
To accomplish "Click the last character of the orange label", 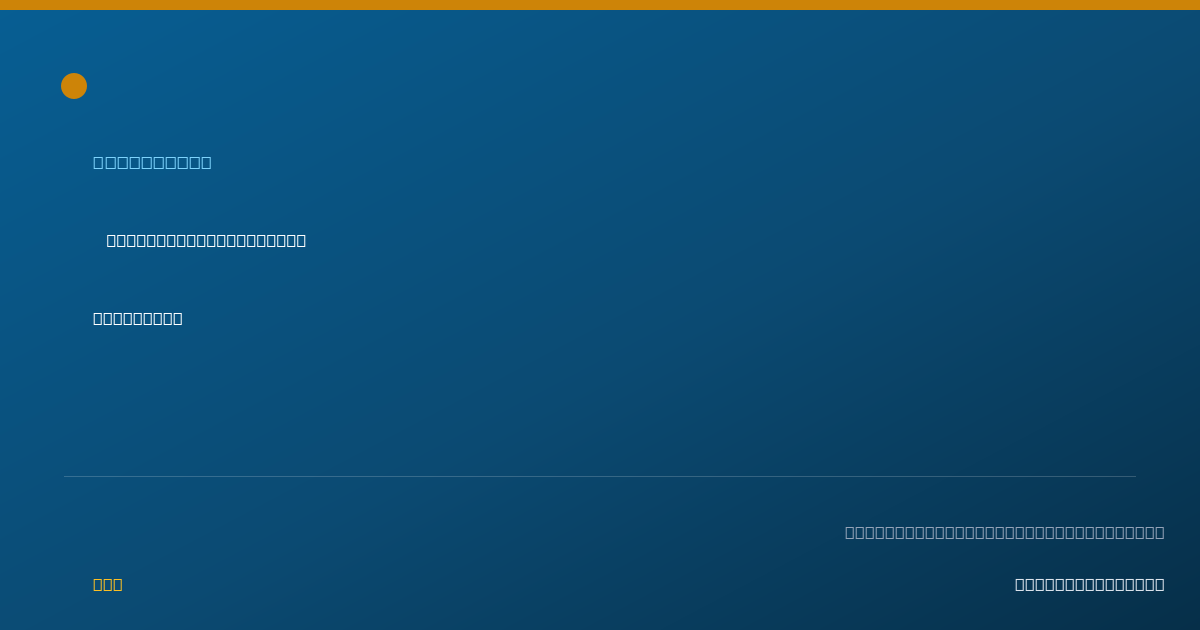I will (x=118, y=584).
